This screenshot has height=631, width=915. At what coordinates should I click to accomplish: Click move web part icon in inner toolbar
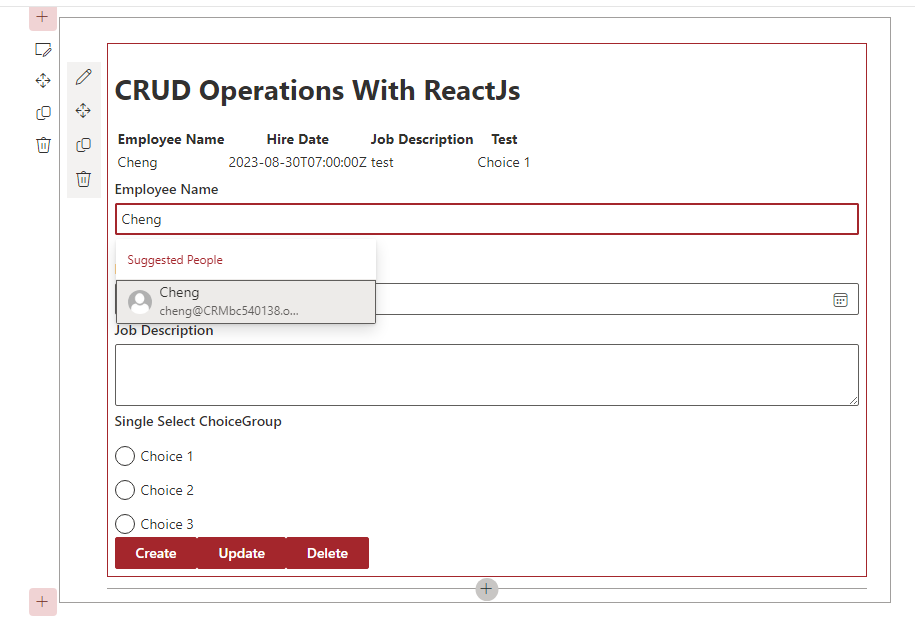[83, 110]
